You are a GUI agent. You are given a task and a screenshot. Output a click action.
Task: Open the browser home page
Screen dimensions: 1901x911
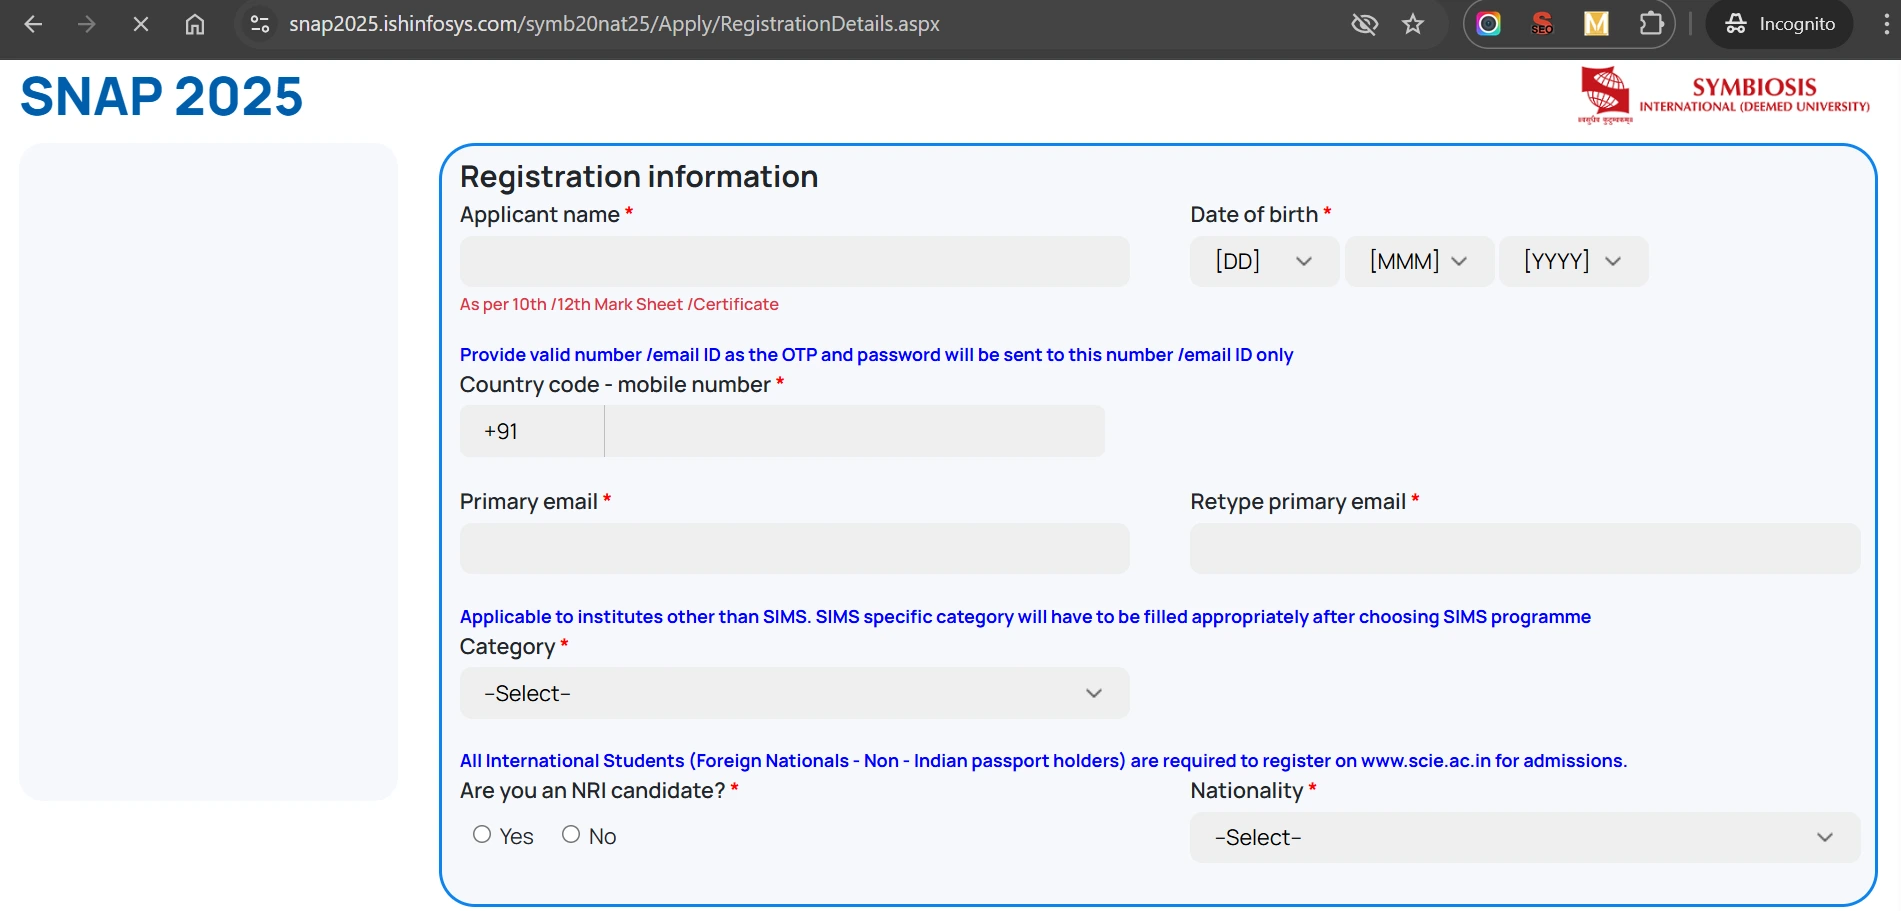tap(195, 24)
